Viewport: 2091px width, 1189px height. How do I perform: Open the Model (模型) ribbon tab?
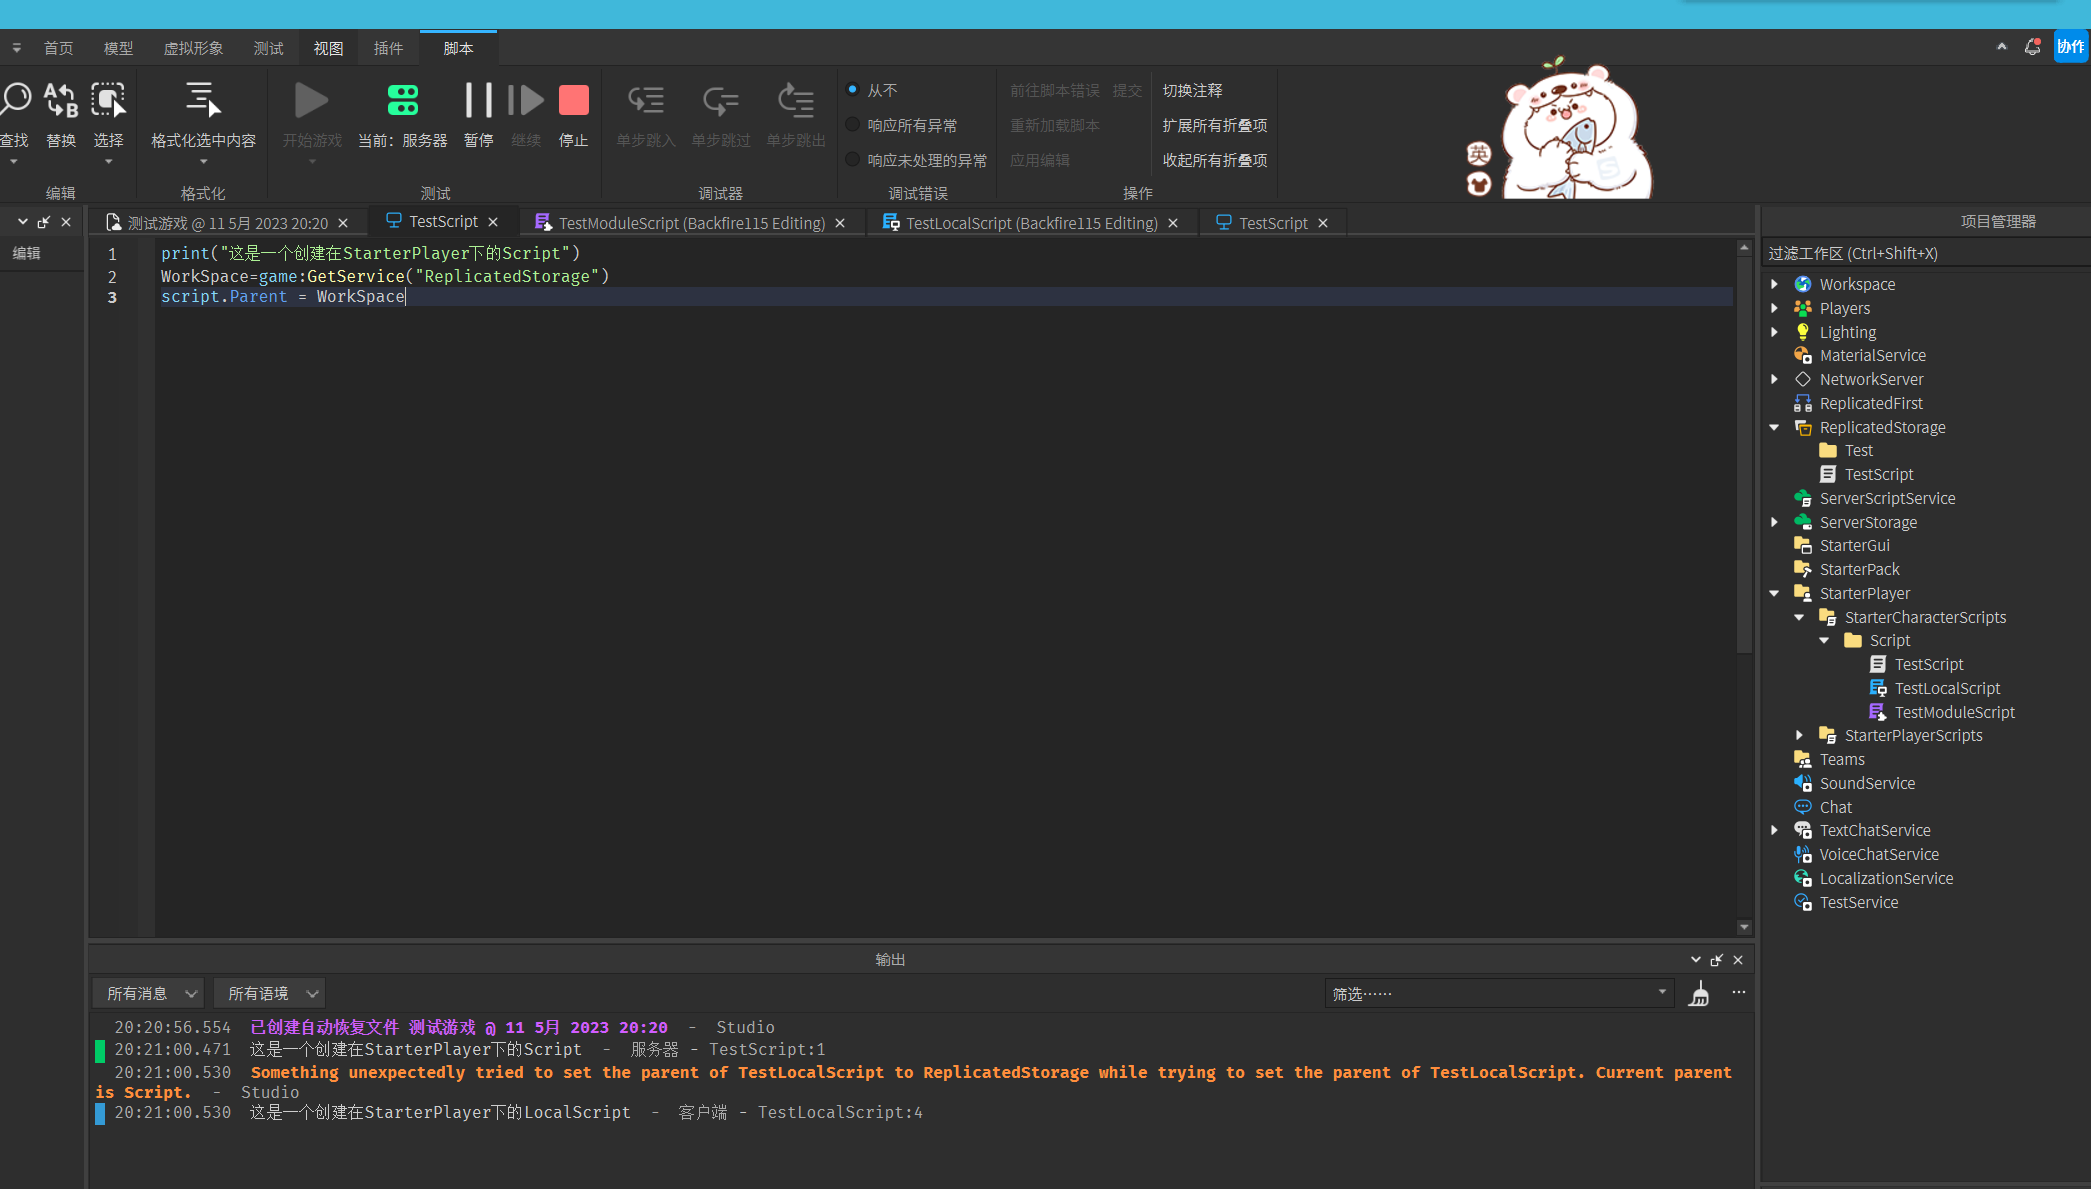[118, 48]
